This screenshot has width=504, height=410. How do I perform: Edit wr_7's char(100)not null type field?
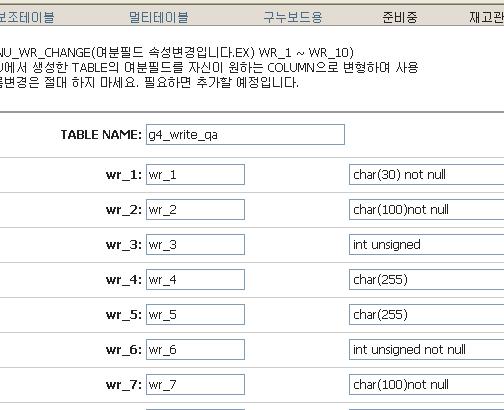pos(427,384)
